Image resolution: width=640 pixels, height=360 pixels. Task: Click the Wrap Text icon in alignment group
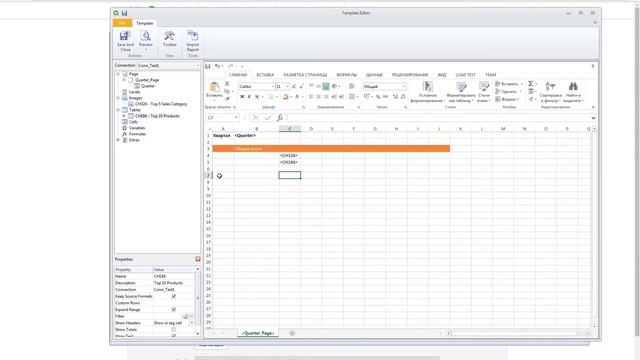(351, 86)
